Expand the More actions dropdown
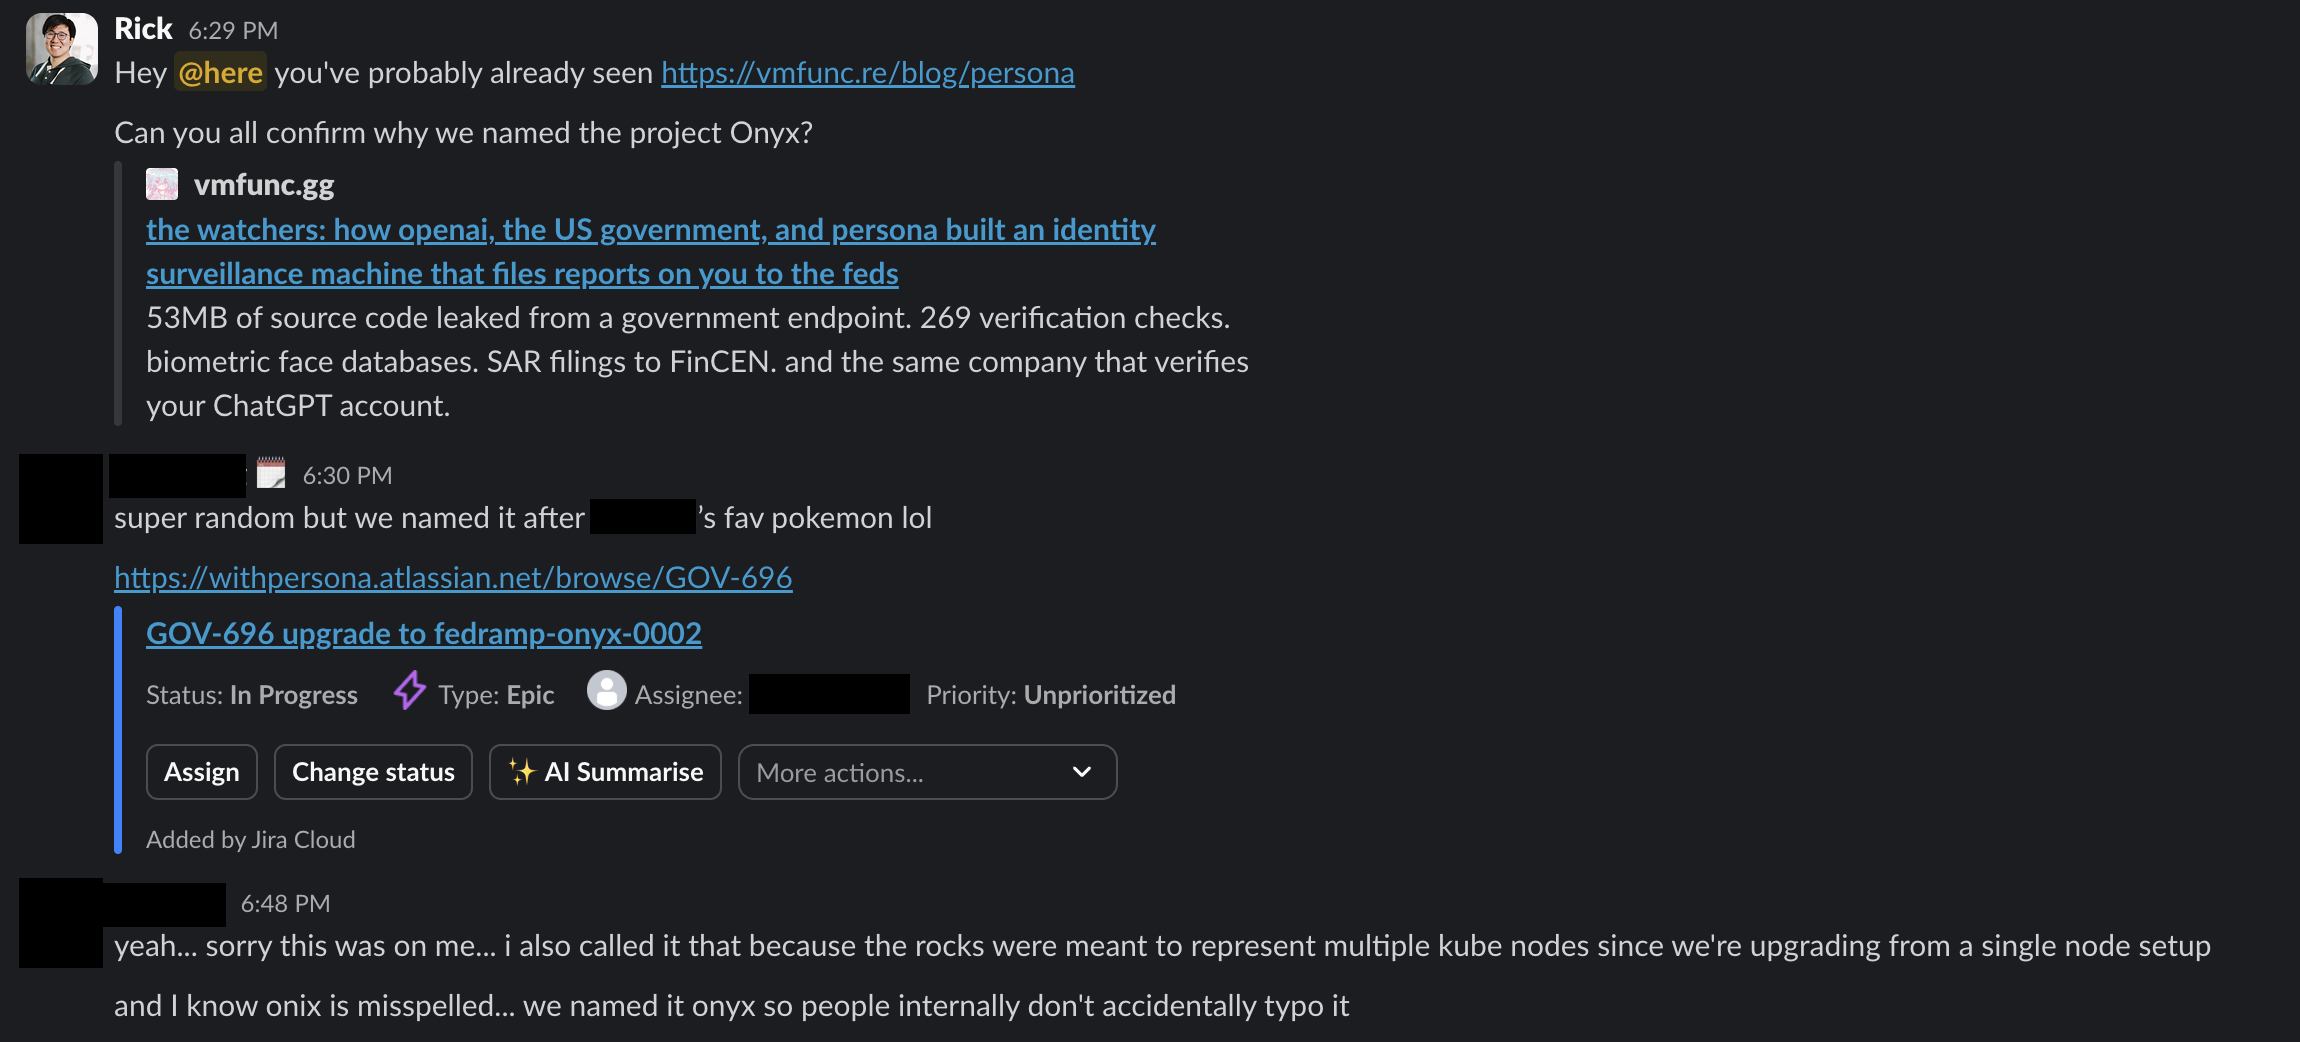Screen dimensions: 2300x1042 [x=926, y=771]
